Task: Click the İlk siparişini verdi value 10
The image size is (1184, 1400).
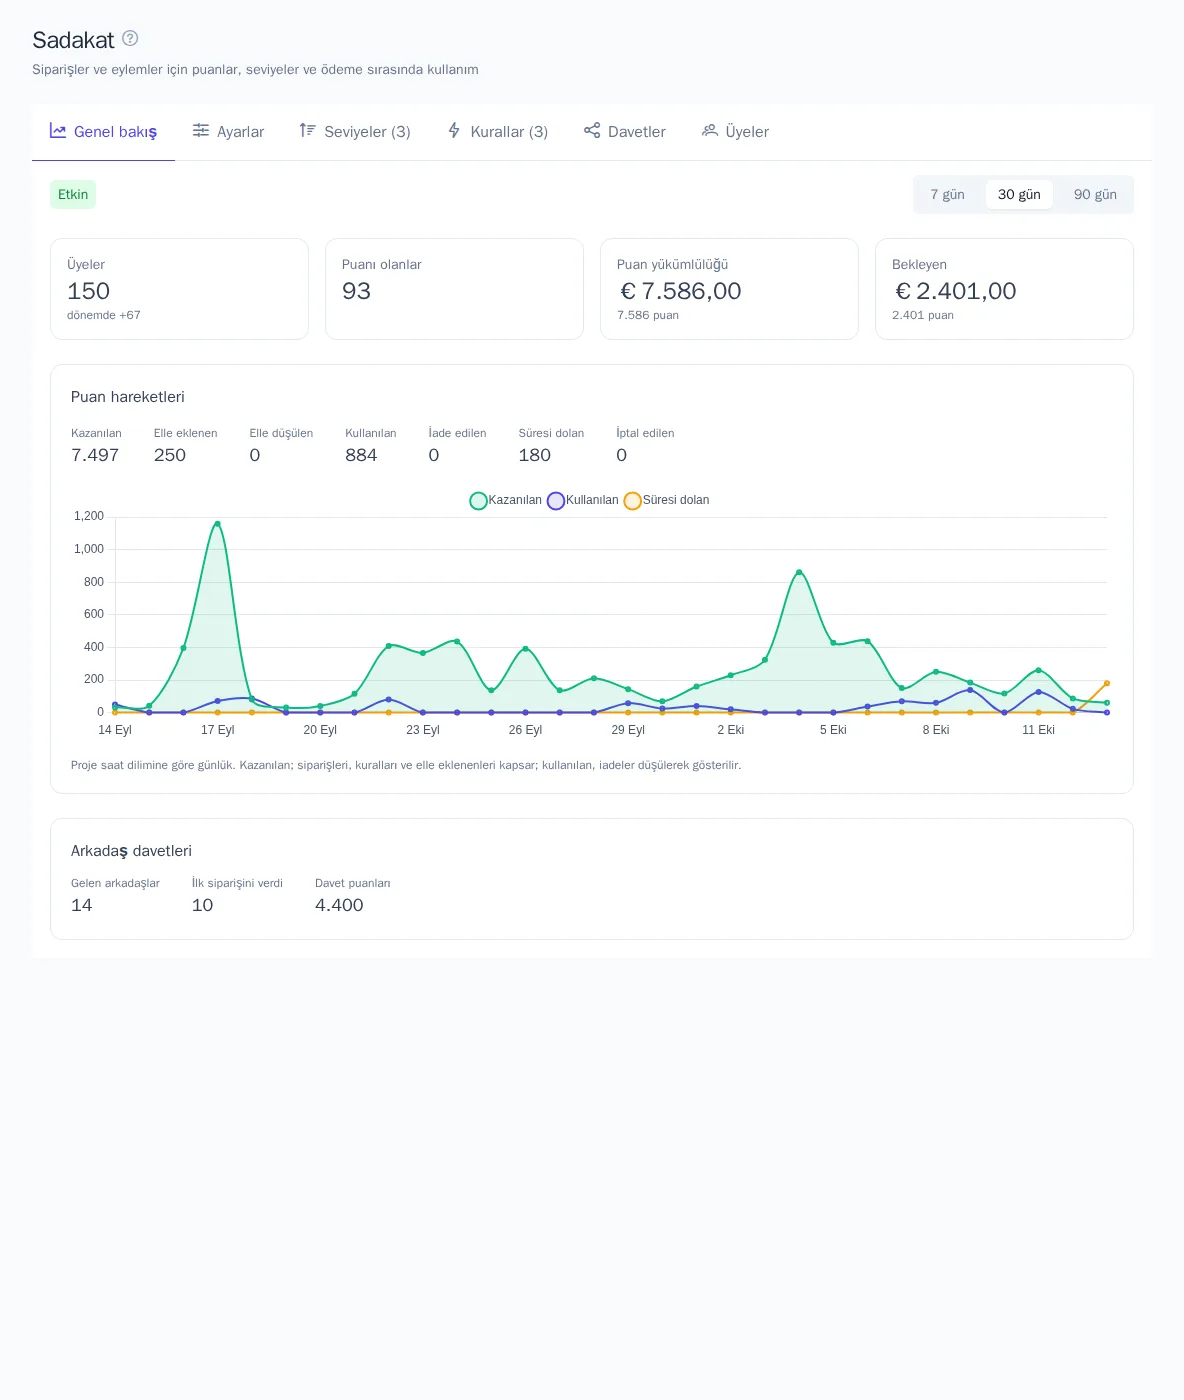Action: click(x=202, y=905)
